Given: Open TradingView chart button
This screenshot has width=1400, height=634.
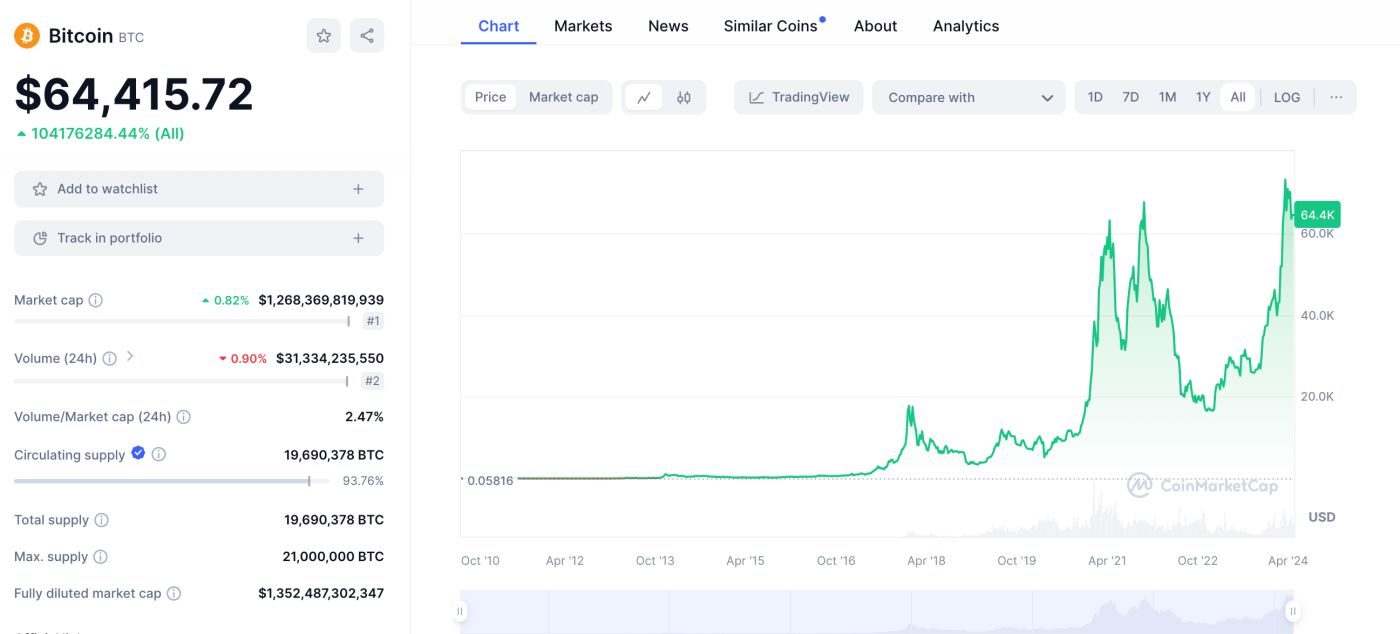Looking at the screenshot, I should [x=799, y=97].
